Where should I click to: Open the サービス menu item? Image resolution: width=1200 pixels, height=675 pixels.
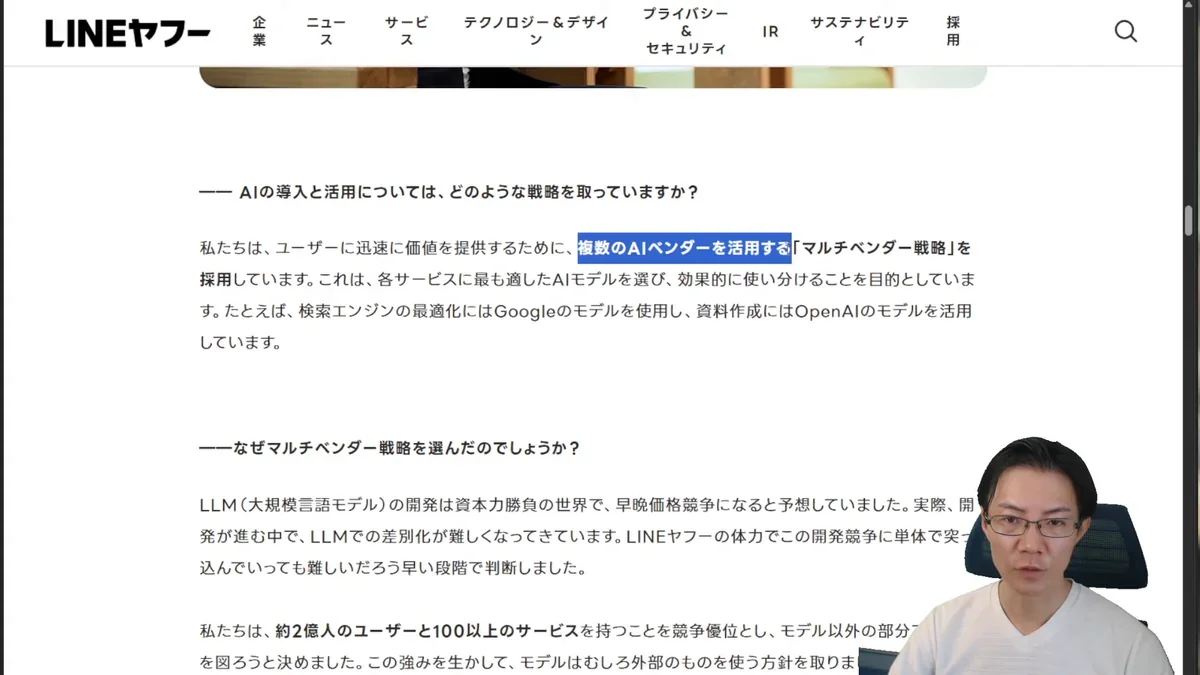tap(406, 31)
